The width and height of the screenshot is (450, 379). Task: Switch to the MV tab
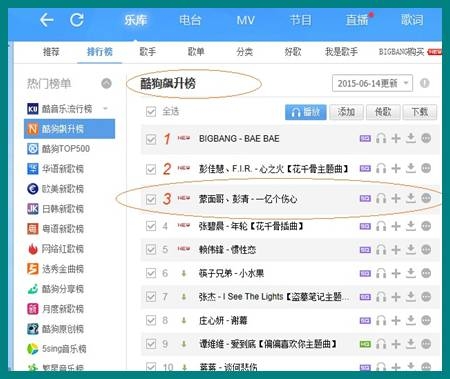(x=245, y=20)
